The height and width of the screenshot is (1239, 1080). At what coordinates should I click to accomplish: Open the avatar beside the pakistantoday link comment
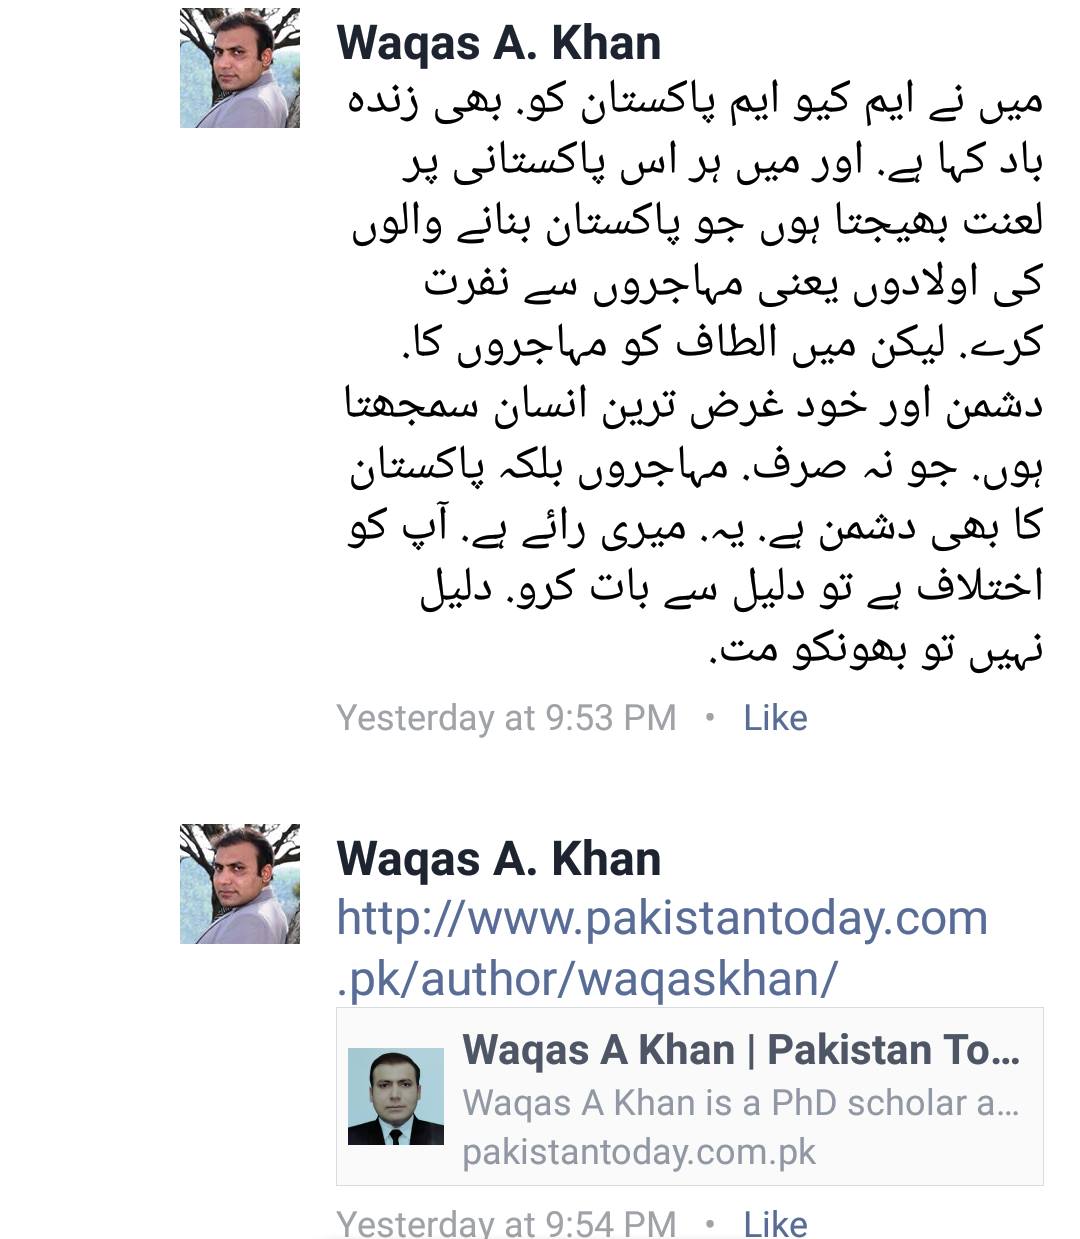[240, 884]
